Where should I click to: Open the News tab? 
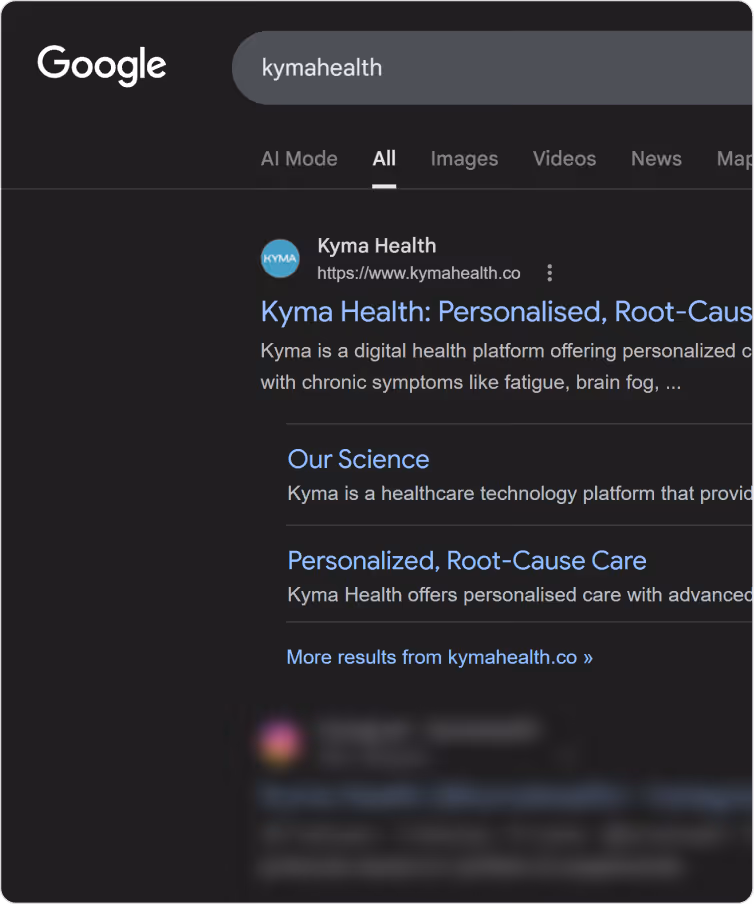coord(656,158)
